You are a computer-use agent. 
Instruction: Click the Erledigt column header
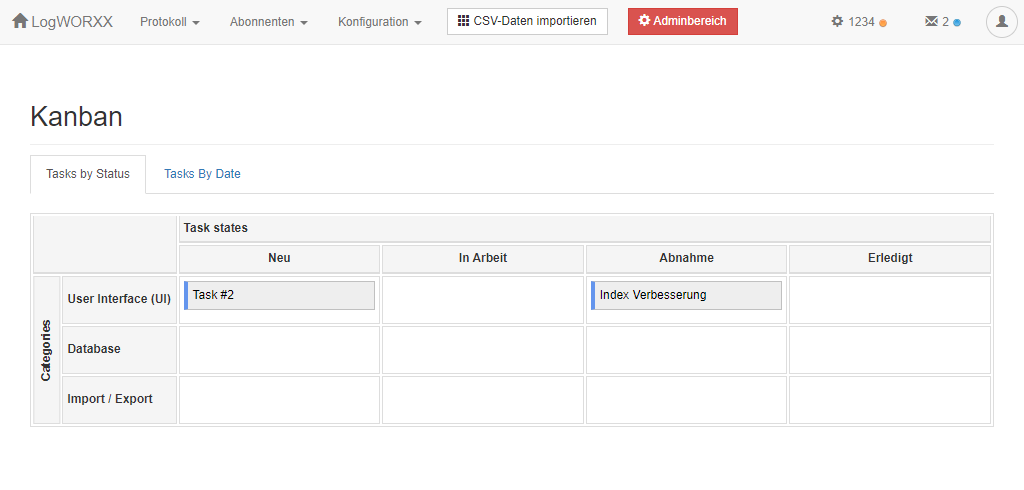pyautogui.click(x=890, y=258)
